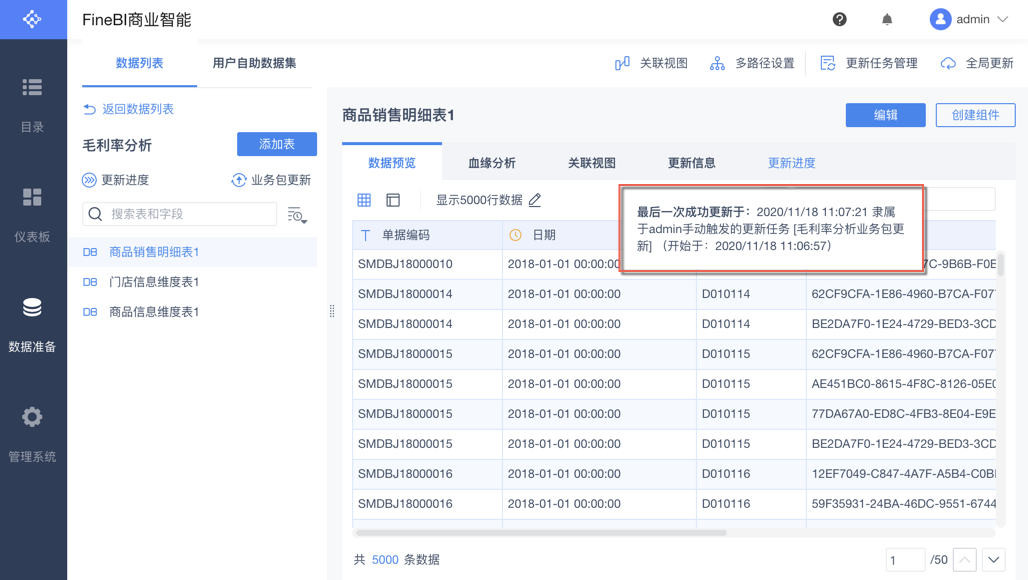Open the 数据准备 data preparation section
Viewport: 1028px width, 580px height.
coord(32,325)
